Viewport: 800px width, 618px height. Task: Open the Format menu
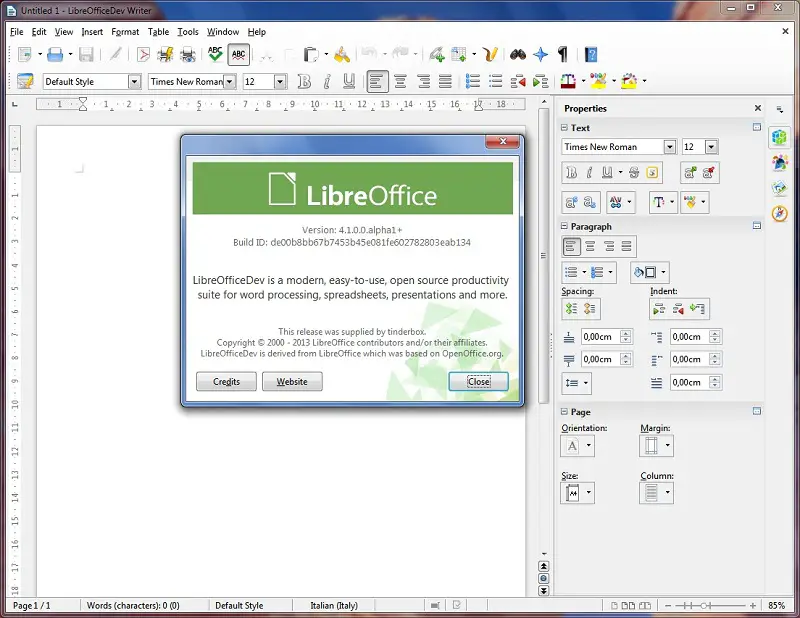[x=125, y=32]
